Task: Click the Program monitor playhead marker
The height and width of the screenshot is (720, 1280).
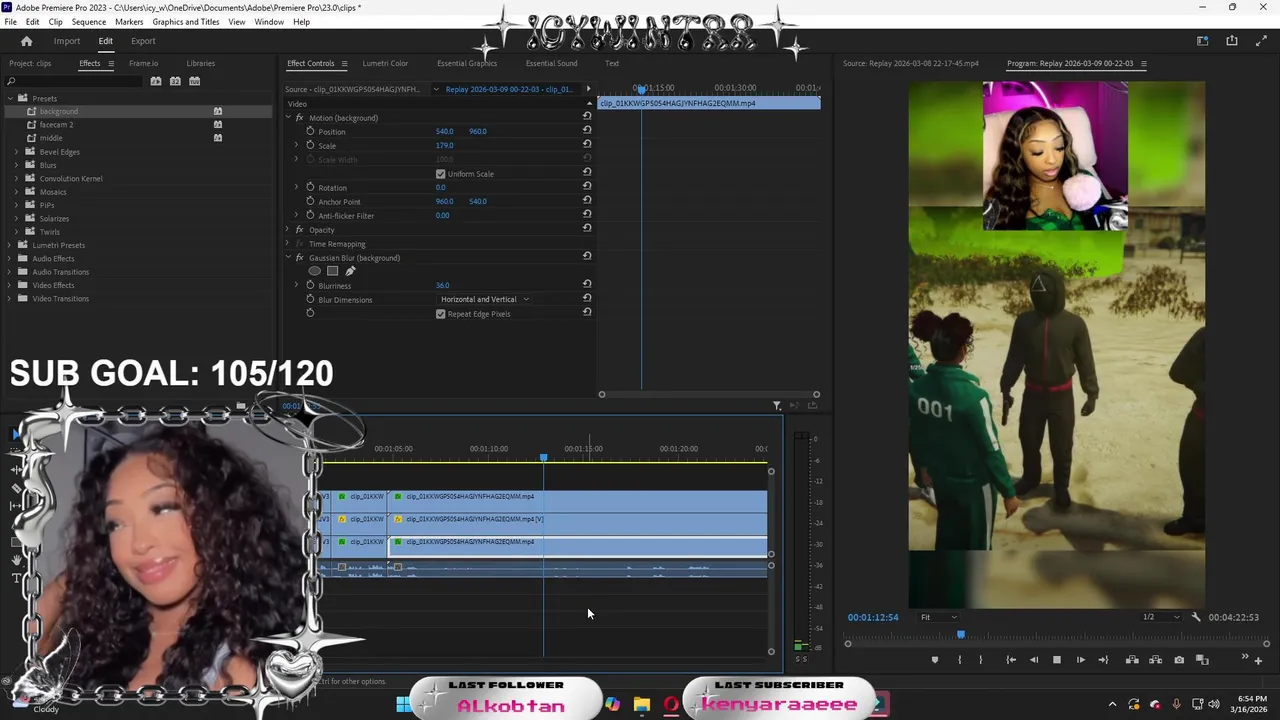Action: [x=961, y=634]
